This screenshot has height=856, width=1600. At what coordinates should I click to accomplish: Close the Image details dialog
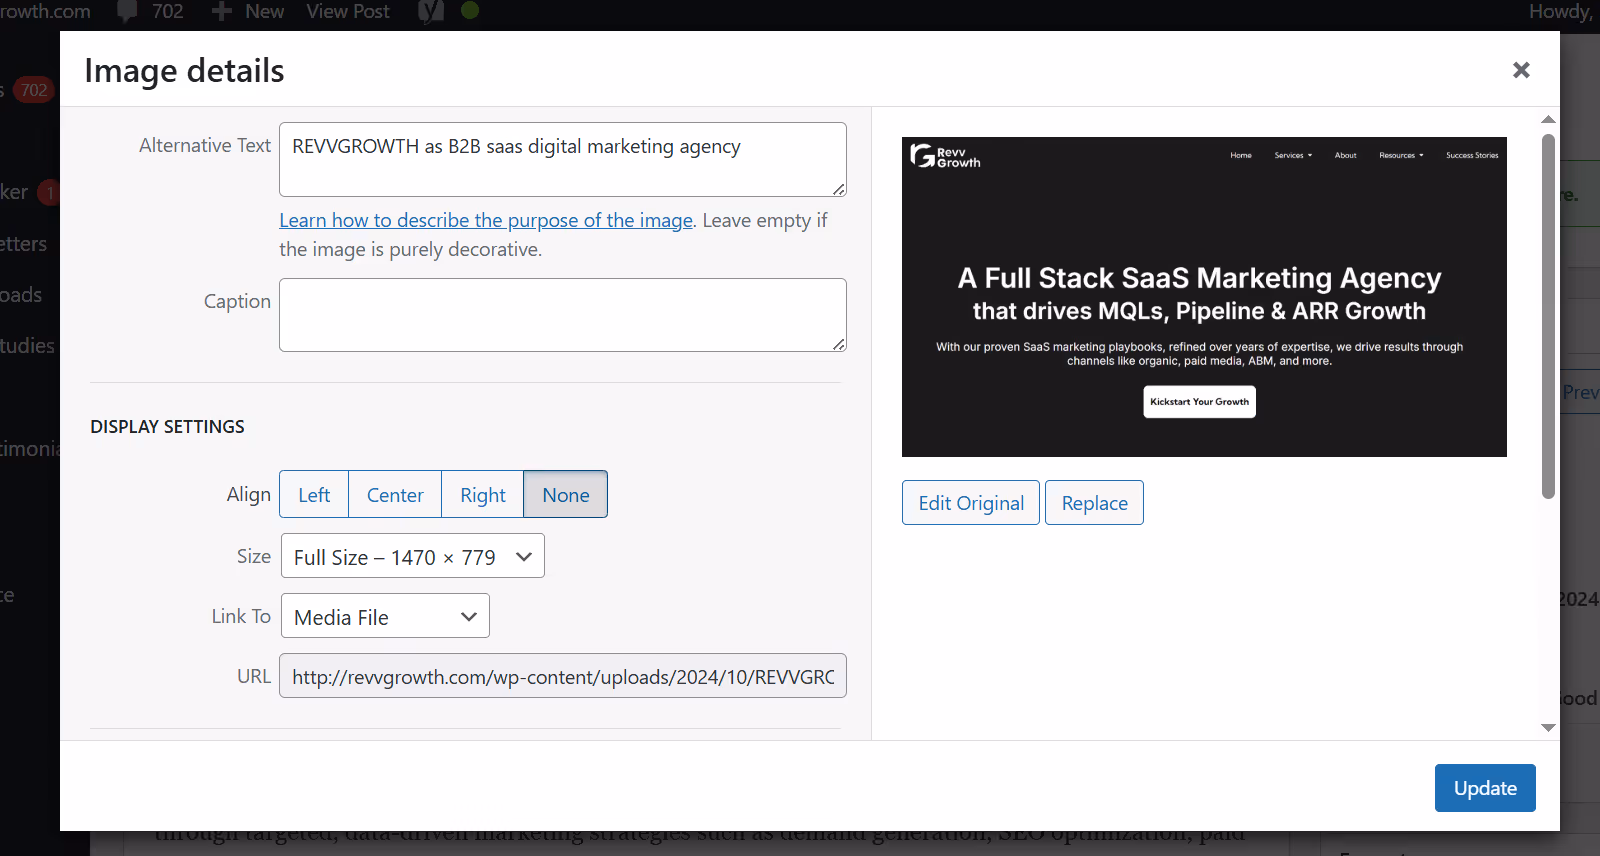click(1521, 70)
